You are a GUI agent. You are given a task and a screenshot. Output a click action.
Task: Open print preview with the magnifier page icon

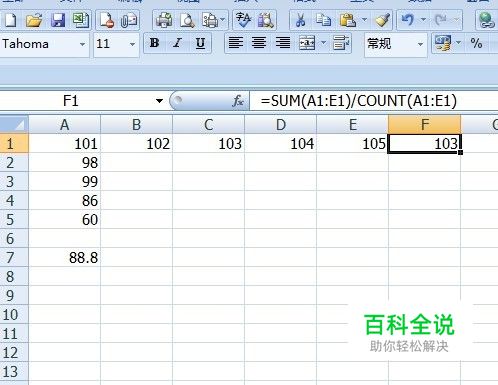point(187,20)
